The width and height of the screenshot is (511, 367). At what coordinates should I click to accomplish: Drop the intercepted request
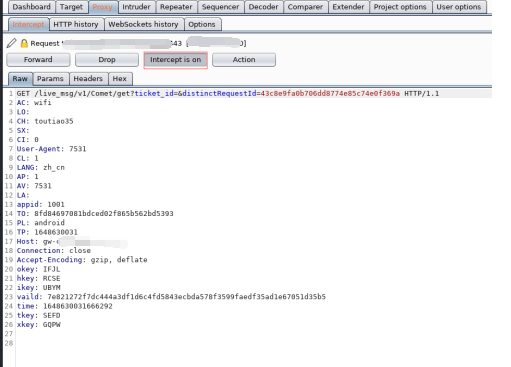coord(107,60)
